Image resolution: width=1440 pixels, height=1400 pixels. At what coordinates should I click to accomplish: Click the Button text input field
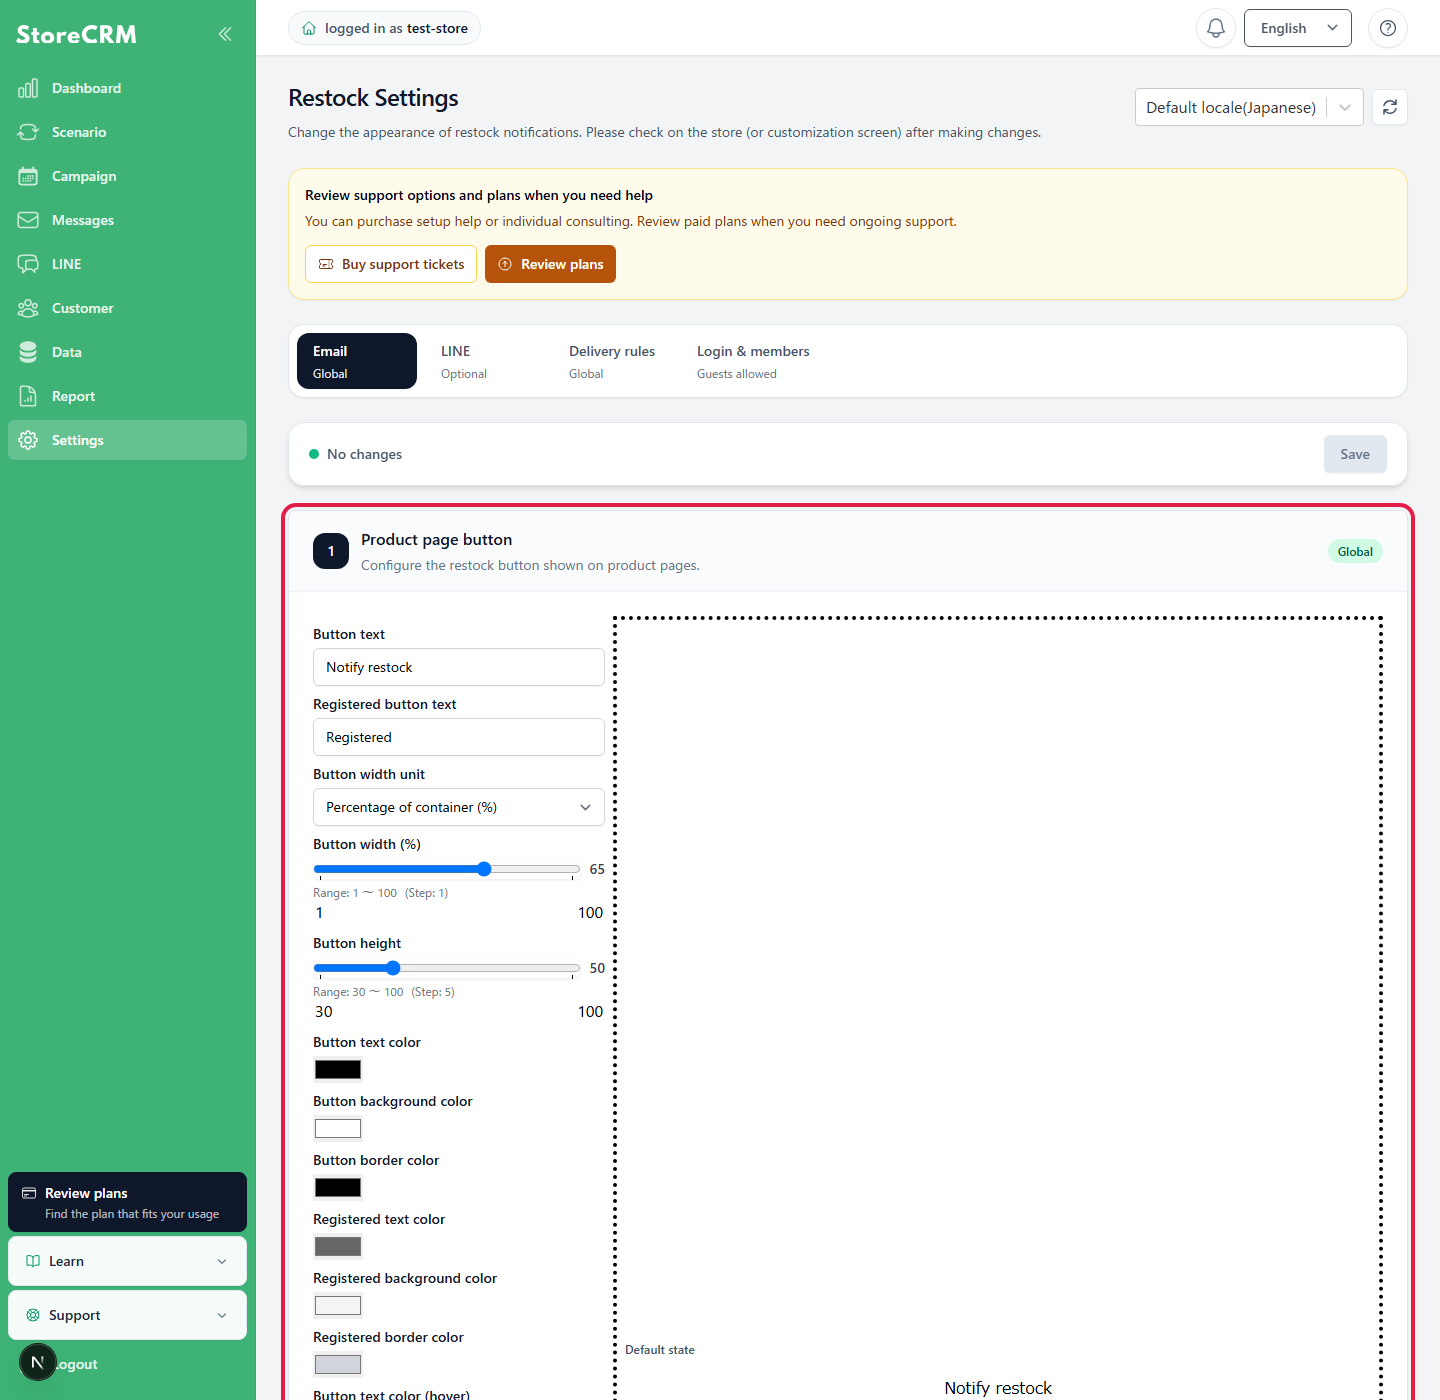pos(459,667)
